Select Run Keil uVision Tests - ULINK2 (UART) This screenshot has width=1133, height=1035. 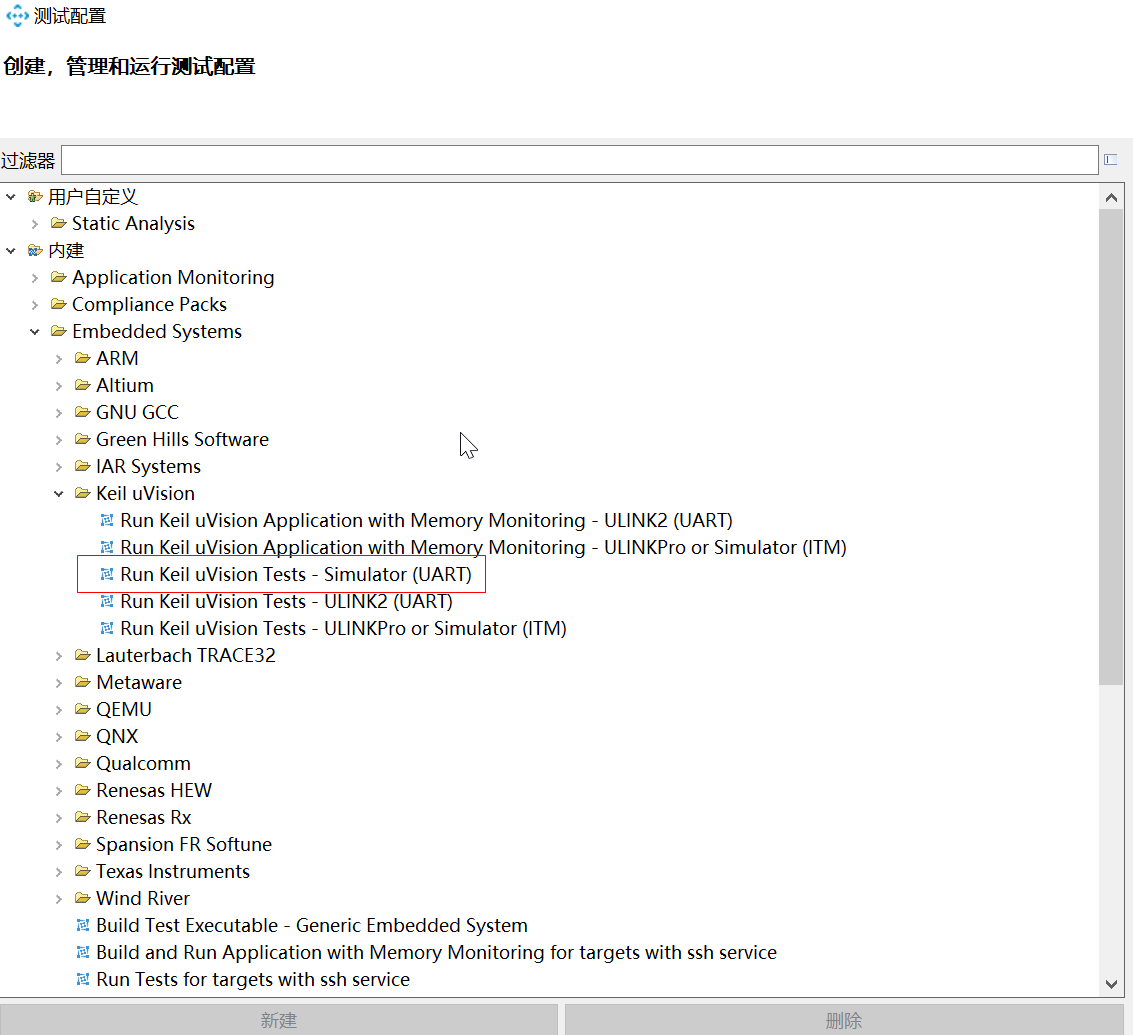point(286,601)
